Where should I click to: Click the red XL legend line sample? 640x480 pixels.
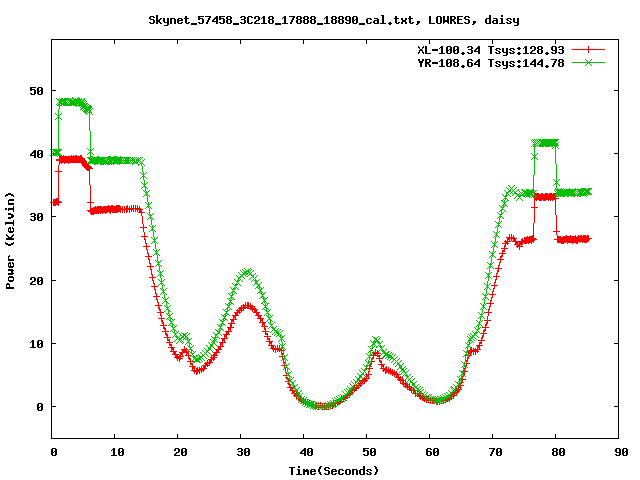coord(588,50)
